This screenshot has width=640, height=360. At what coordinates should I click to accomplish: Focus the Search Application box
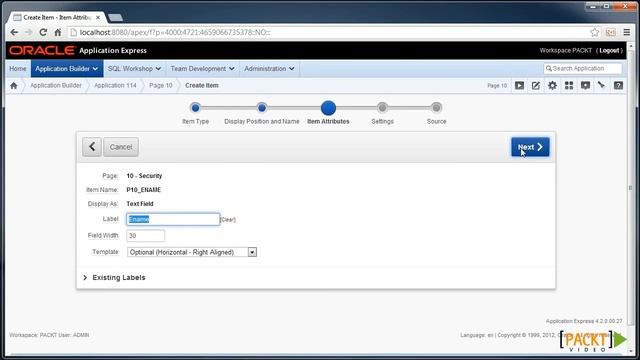coord(583,69)
